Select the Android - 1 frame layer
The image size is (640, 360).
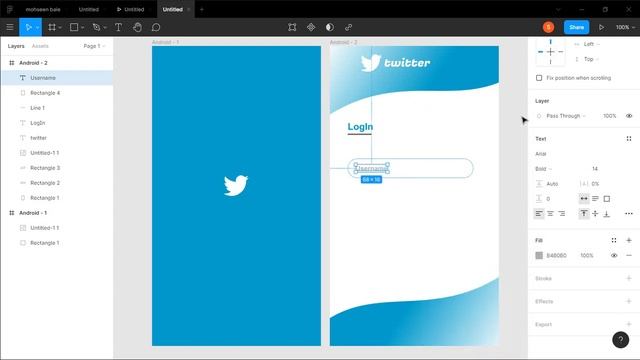click(x=57, y=213)
